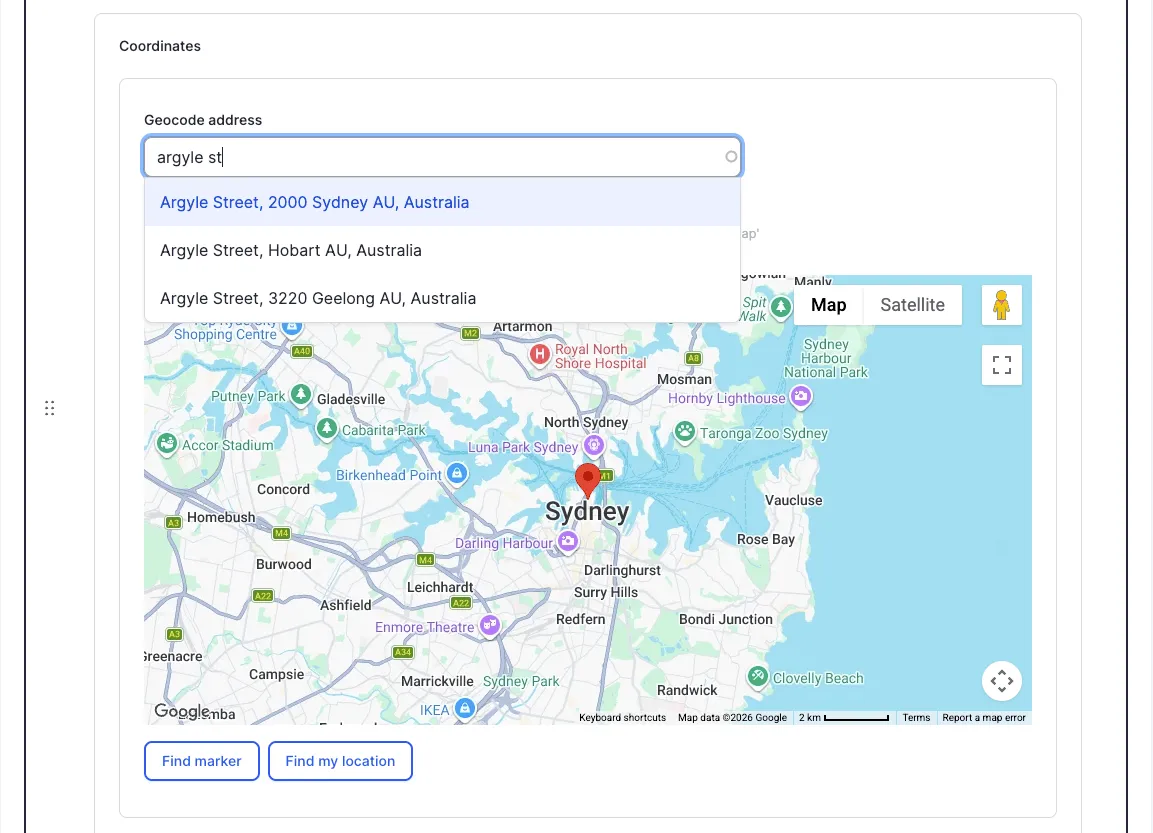This screenshot has height=833, width=1153.
Task: Click the Map data ©2026 Google text
Action: (732, 718)
